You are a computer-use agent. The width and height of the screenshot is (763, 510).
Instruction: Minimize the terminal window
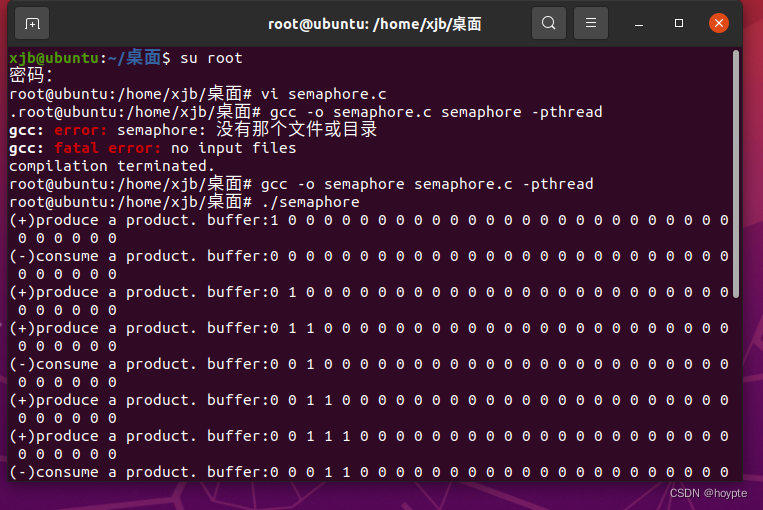(x=639, y=24)
